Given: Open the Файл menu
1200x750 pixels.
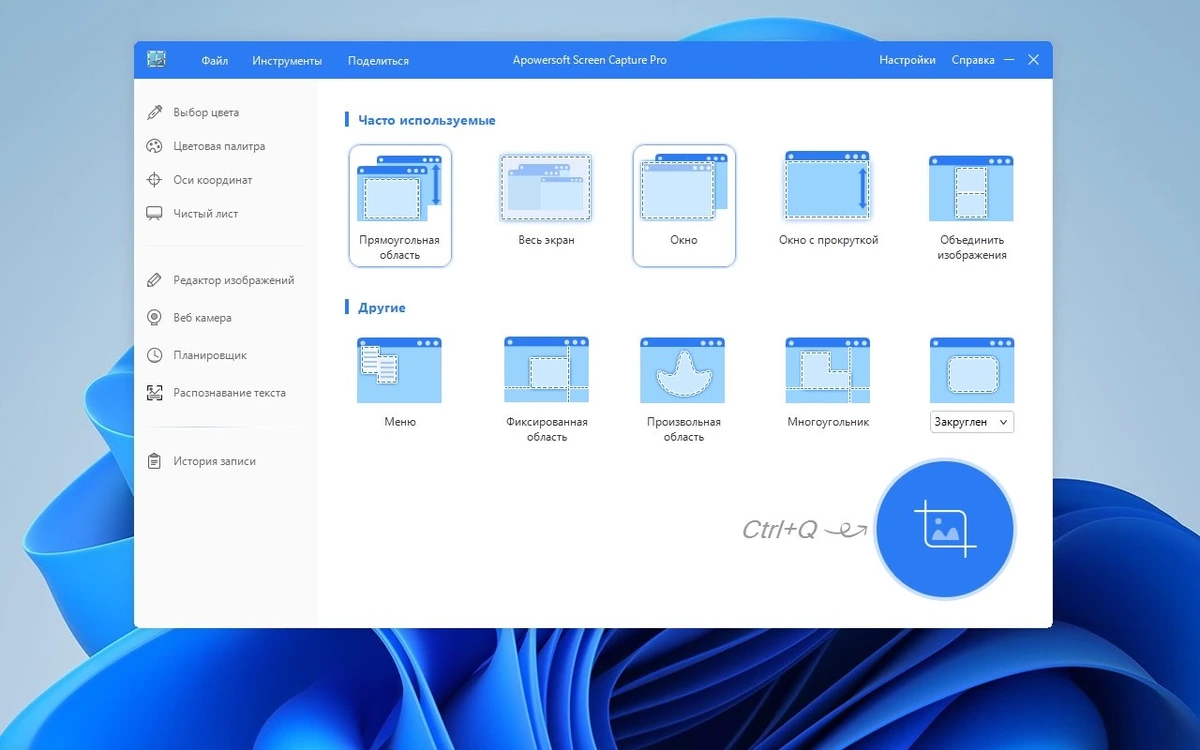Looking at the screenshot, I should click(214, 61).
